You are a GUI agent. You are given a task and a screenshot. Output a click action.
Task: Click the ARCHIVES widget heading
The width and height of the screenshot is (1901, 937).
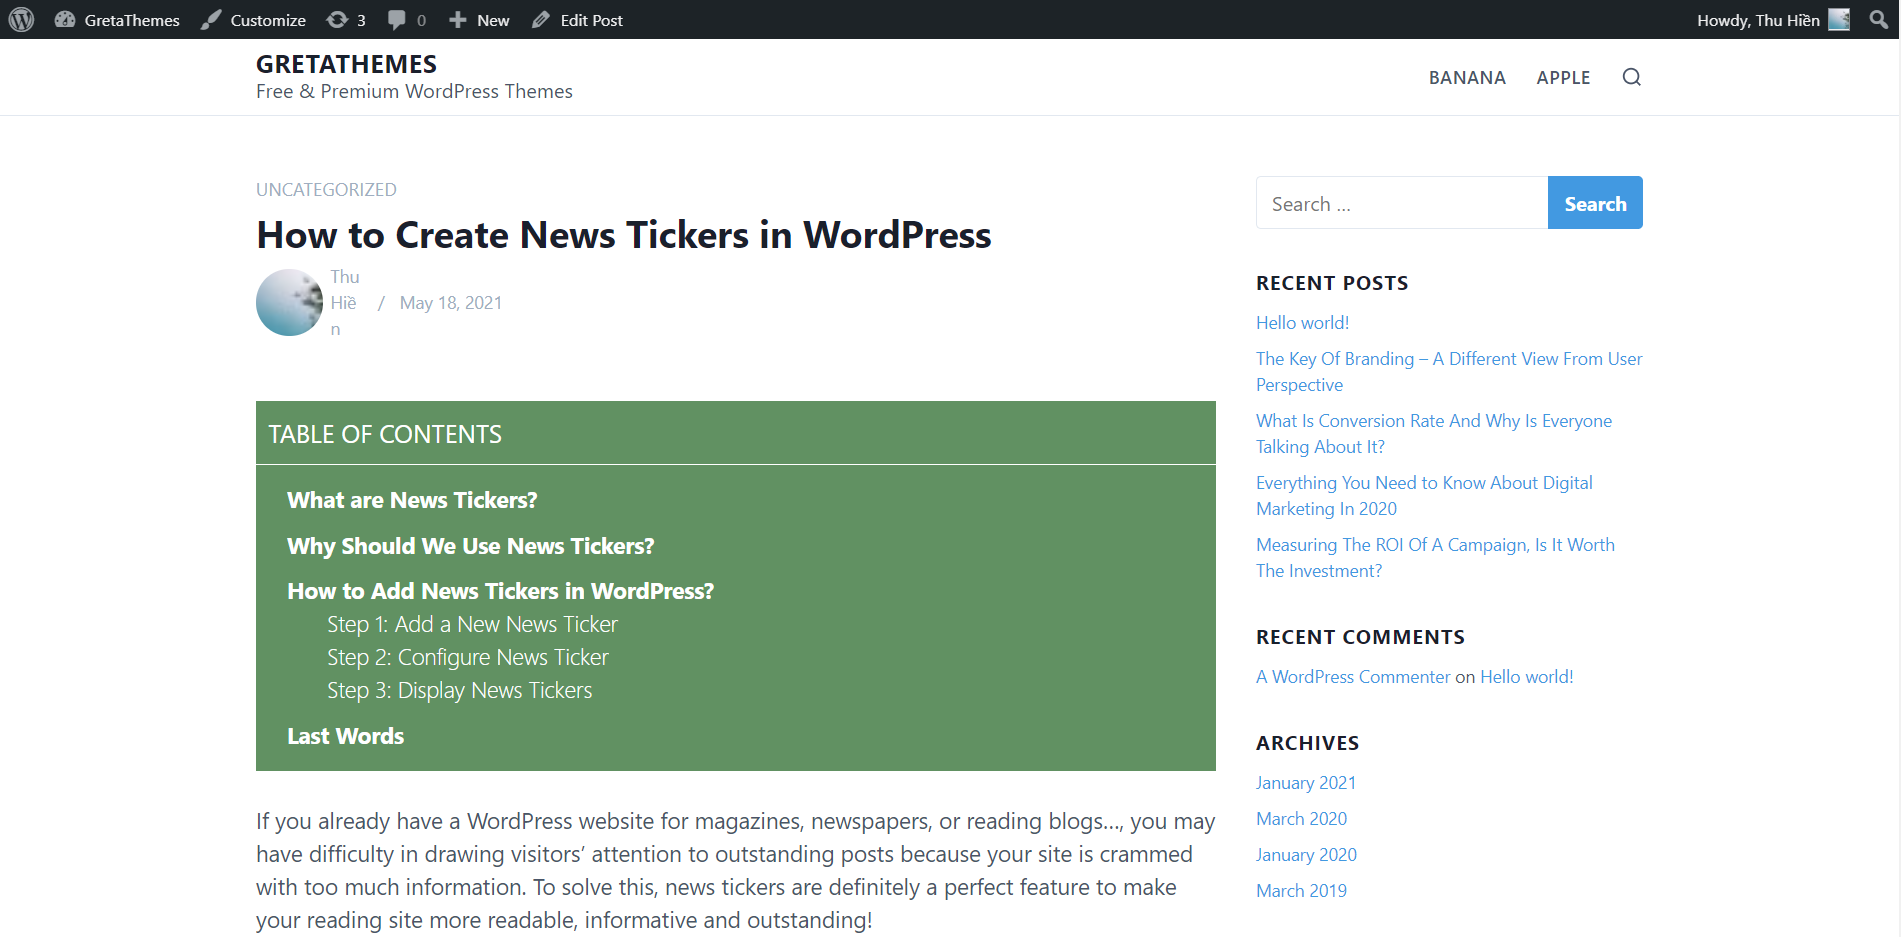click(x=1307, y=743)
